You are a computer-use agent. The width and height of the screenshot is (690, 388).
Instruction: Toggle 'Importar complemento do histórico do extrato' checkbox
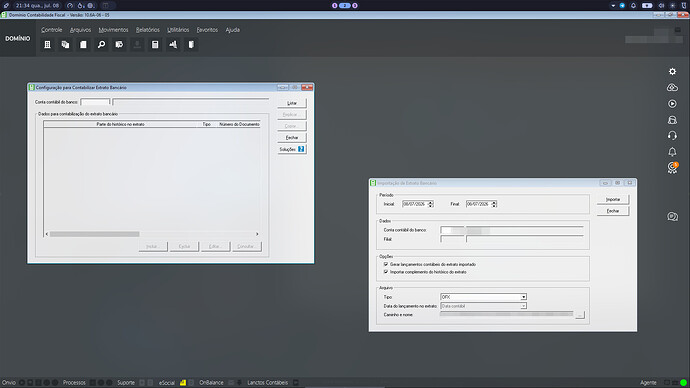click(386, 272)
